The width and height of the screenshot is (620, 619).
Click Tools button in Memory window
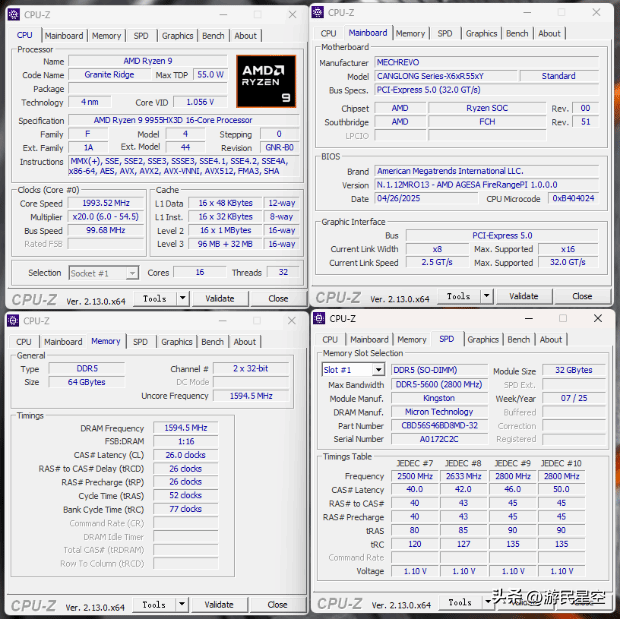tap(154, 605)
